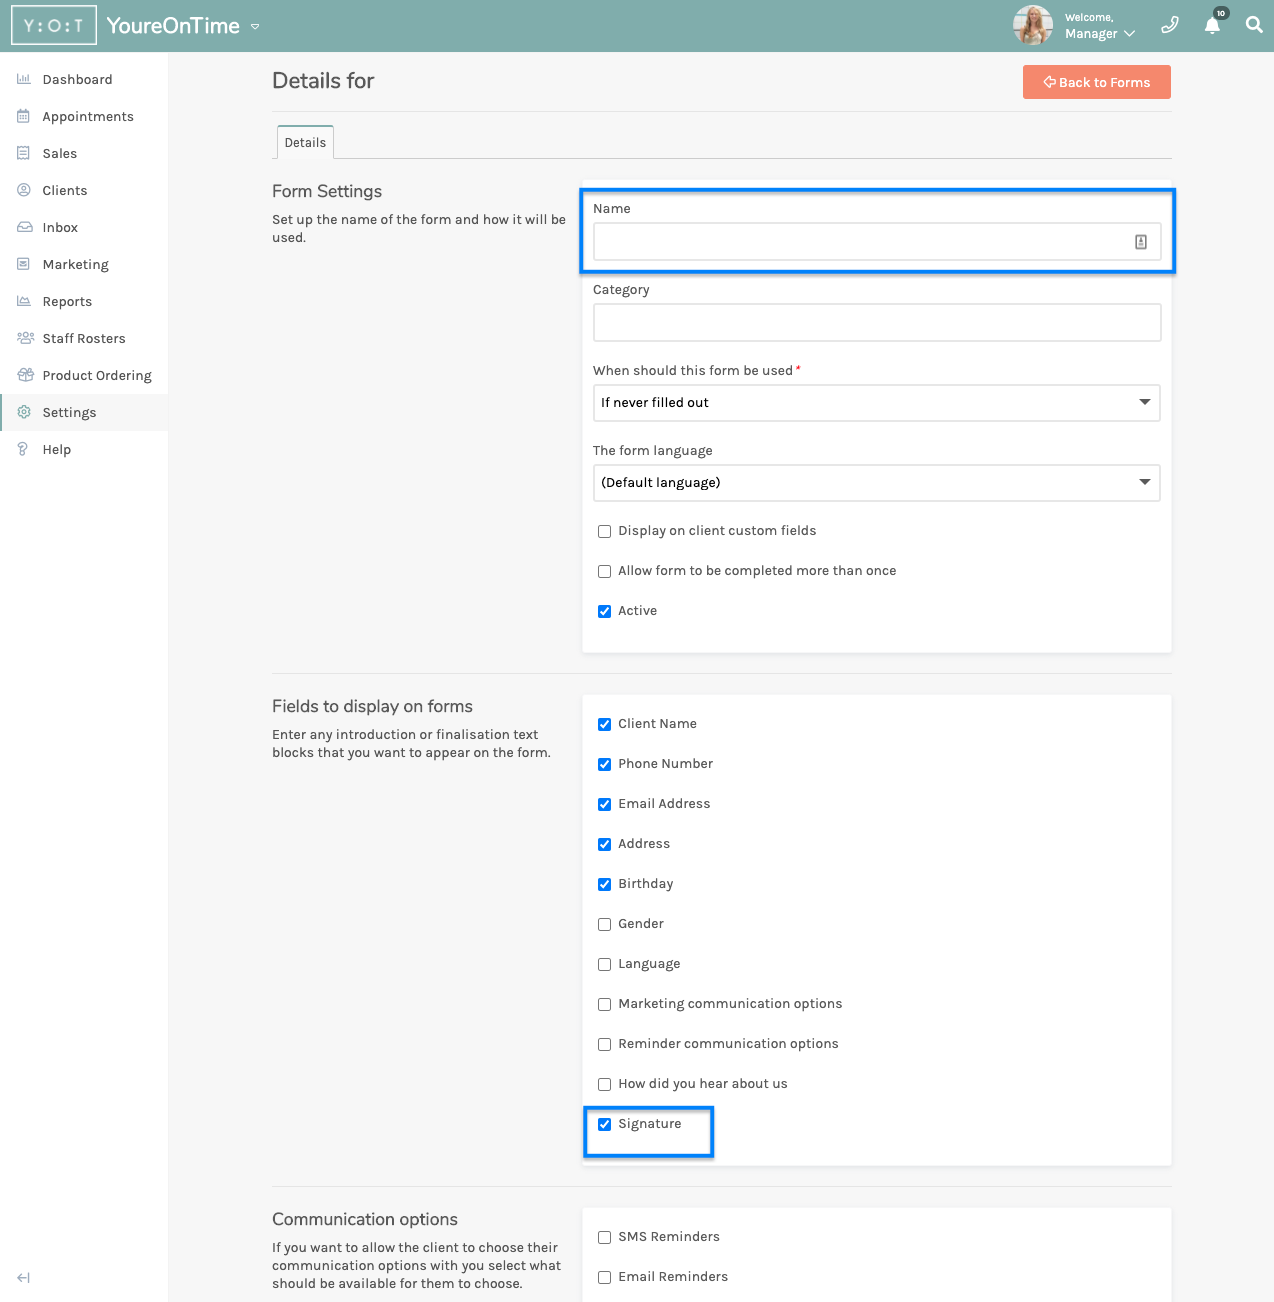Switch to the Details tab
Viewport: 1274px width, 1302px height.
pos(305,142)
